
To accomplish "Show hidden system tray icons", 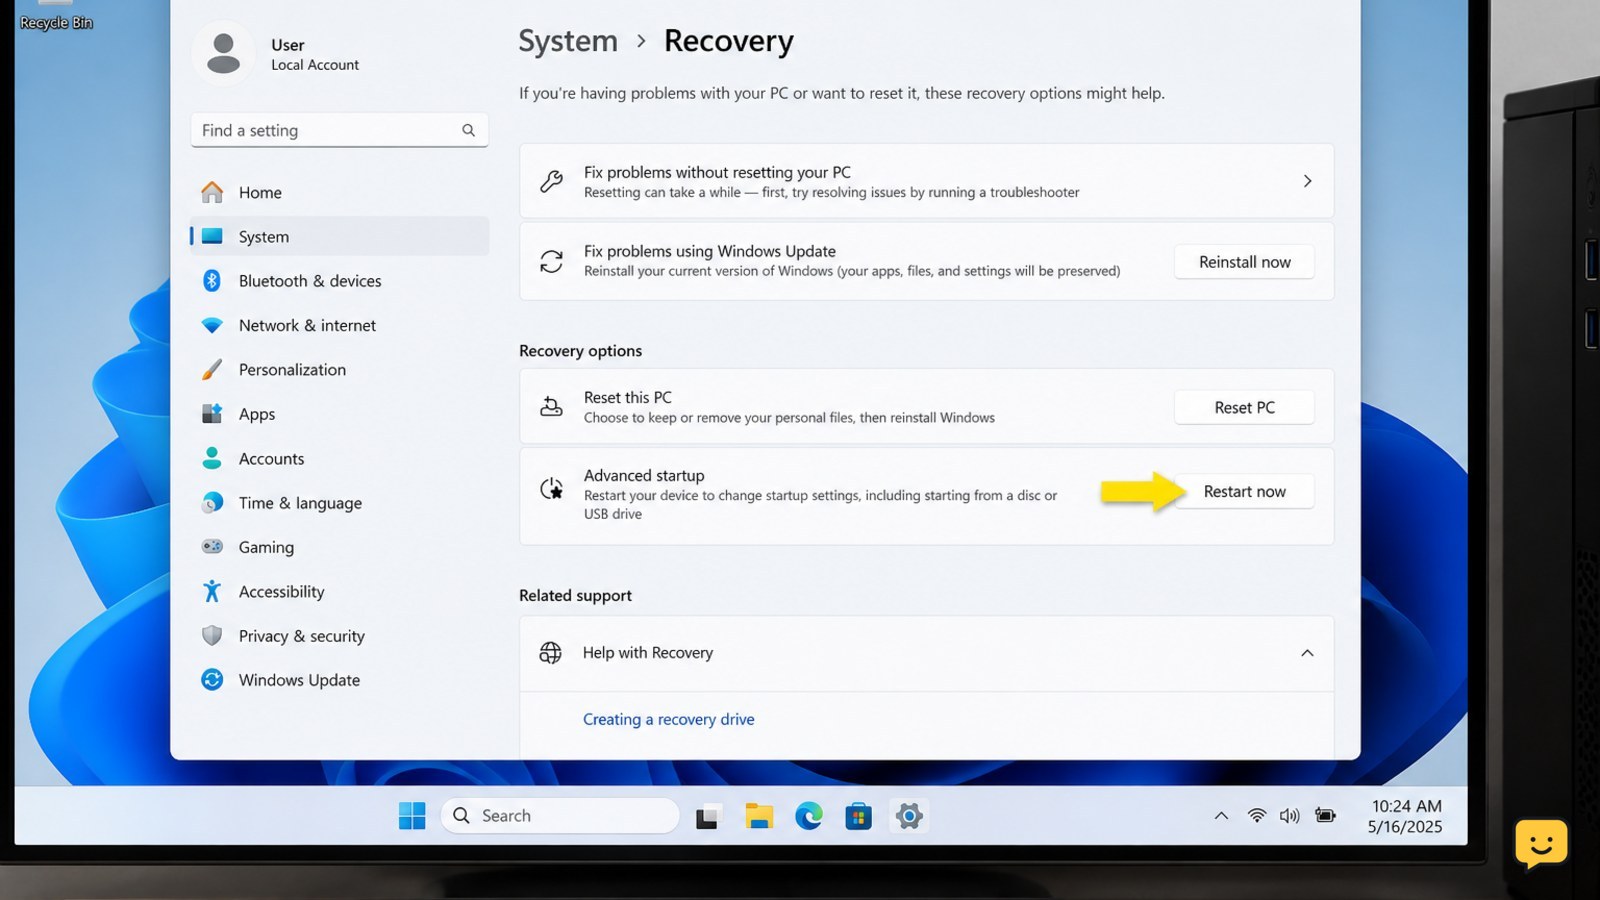I will coord(1221,816).
